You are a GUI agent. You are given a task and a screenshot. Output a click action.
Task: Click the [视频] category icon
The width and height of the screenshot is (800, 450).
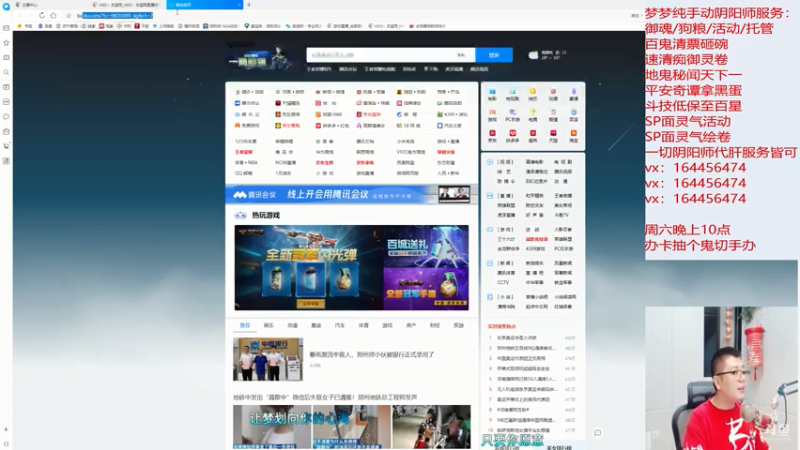coord(490,162)
